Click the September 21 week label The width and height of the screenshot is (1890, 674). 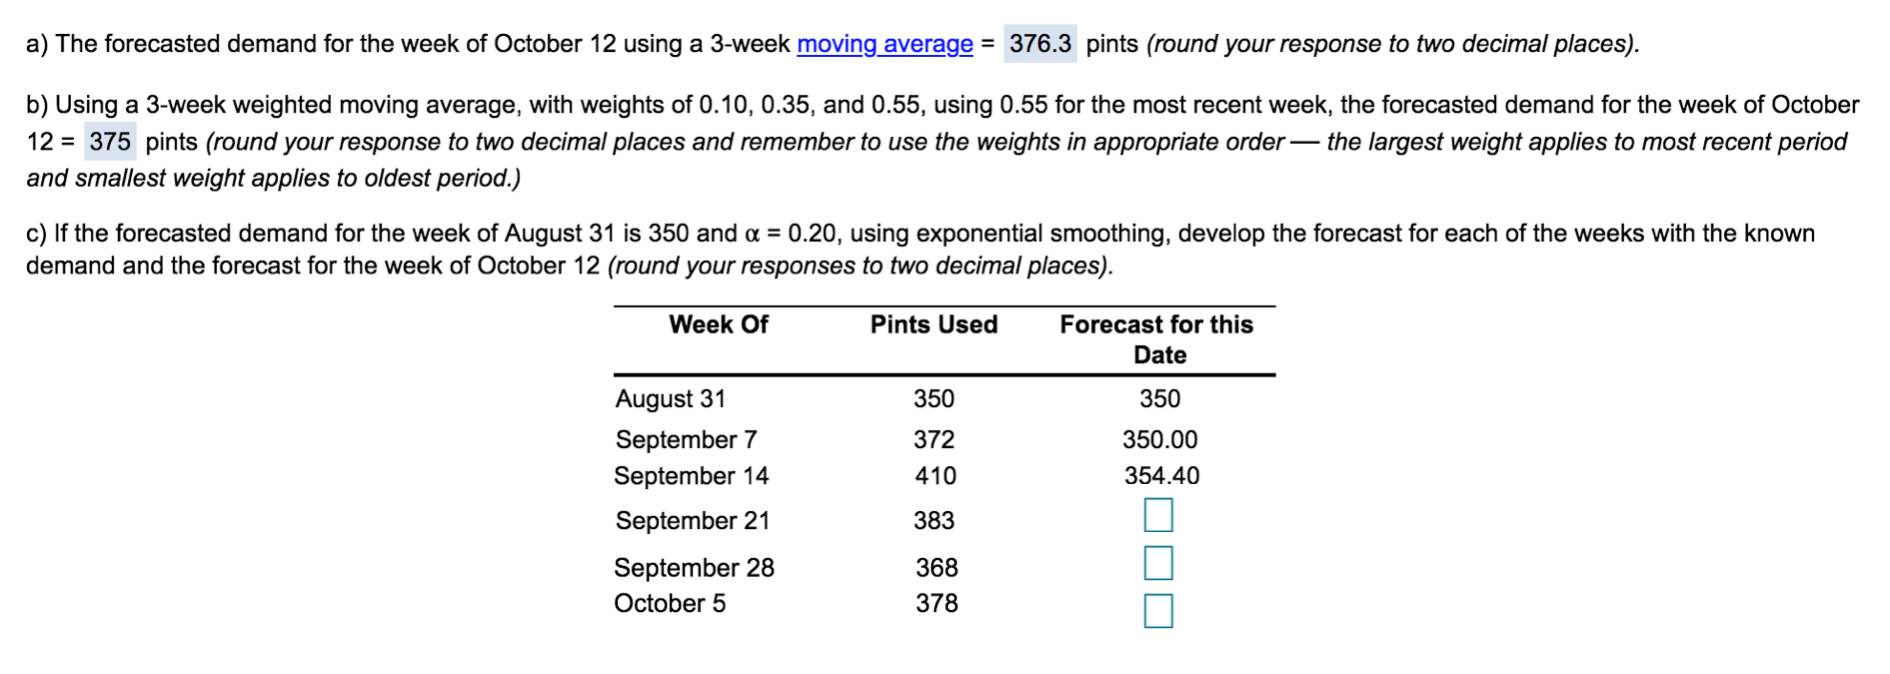pyautogui.click(x=692, y=520)
